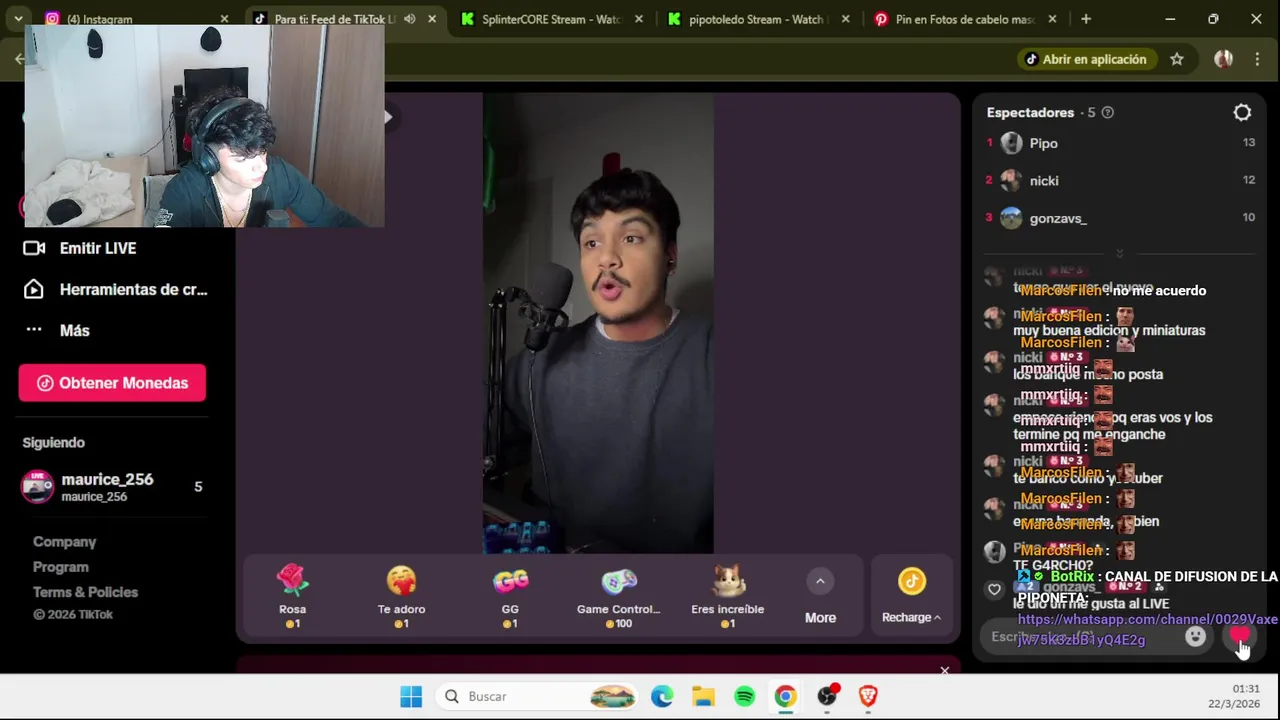
Task: Send the Game Controller gift
Action: pyautogui.click(x=619, y=596)
